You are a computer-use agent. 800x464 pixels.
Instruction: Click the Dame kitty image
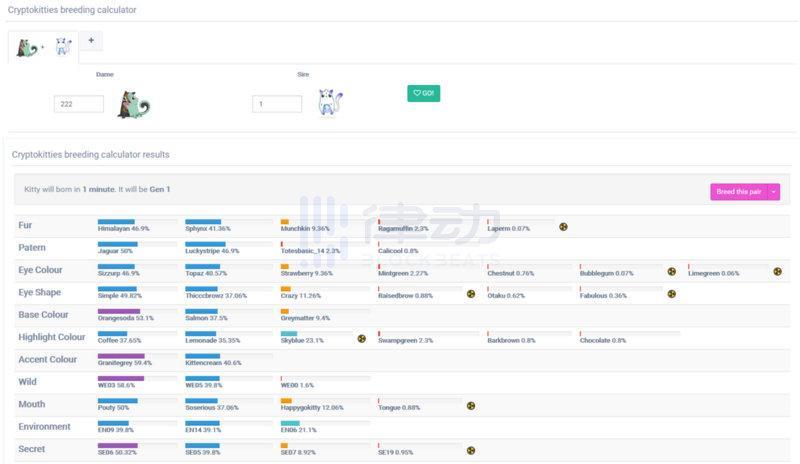(132, 104)
